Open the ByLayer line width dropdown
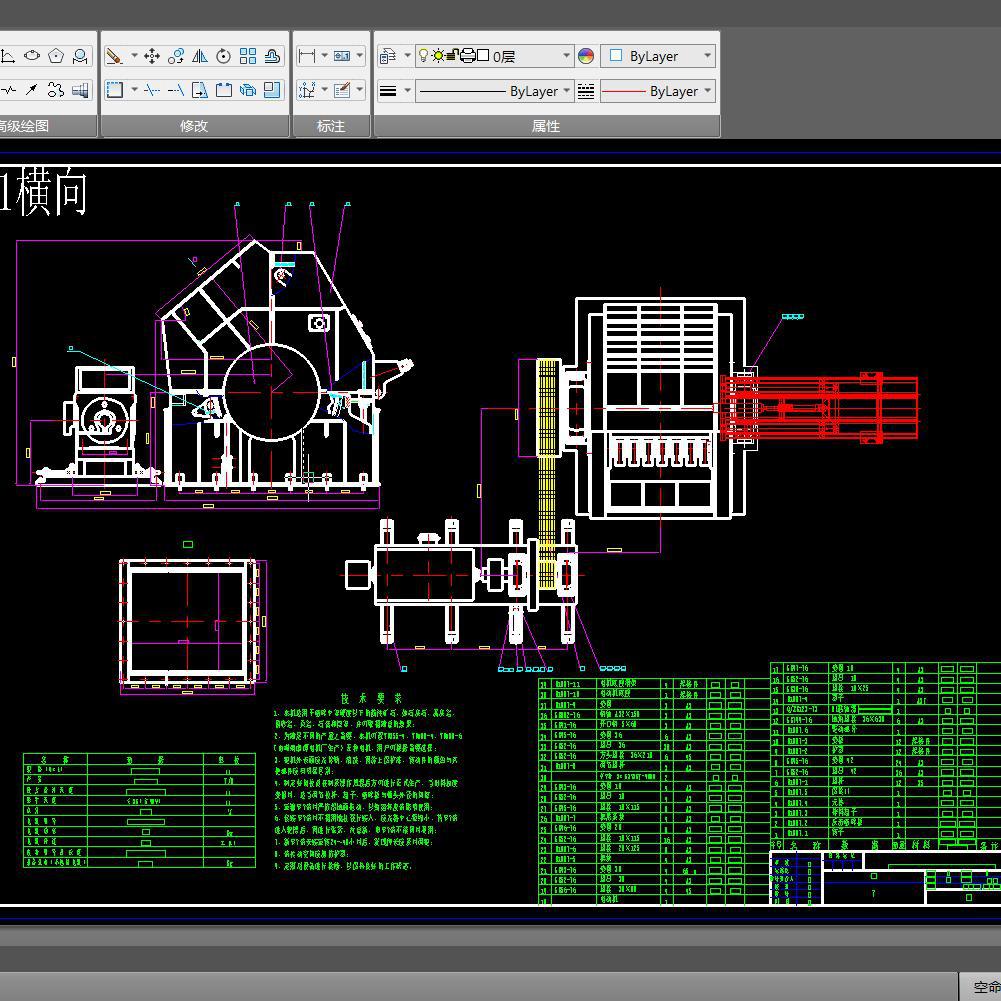1001x1001 pixels. [494, 91]
